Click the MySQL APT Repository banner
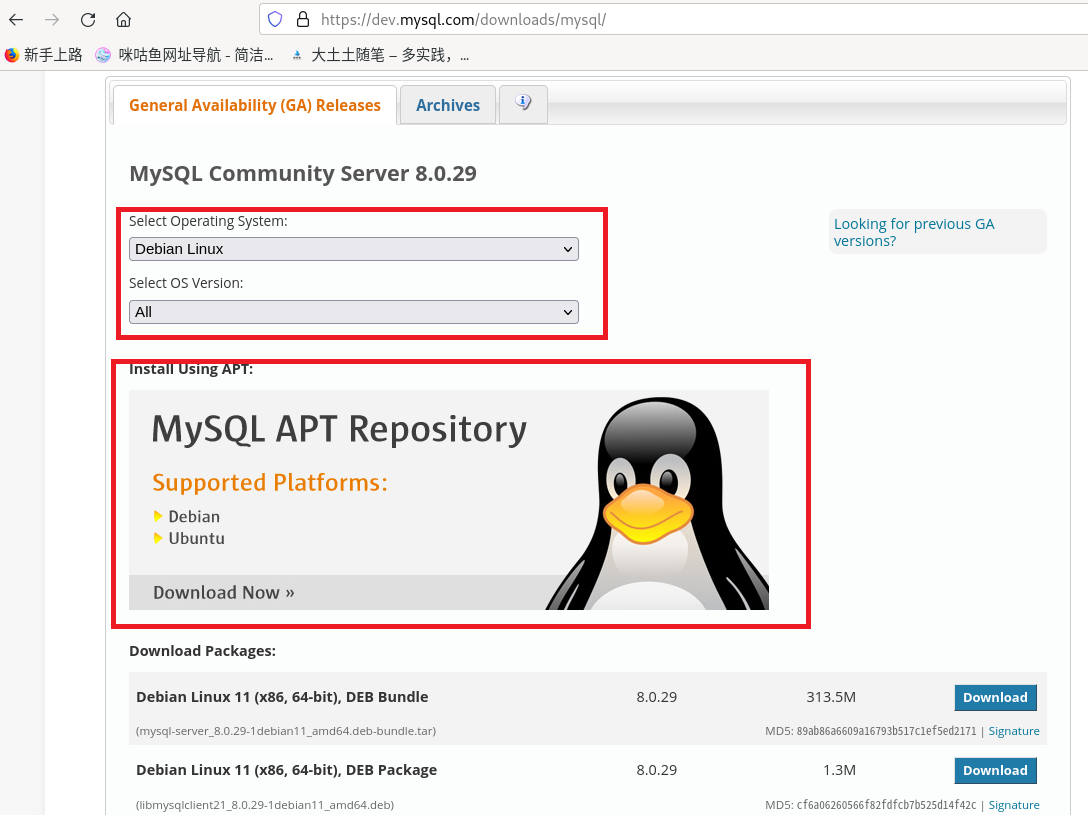Screen dimensions: 1088x815 (x=449, y=500)
